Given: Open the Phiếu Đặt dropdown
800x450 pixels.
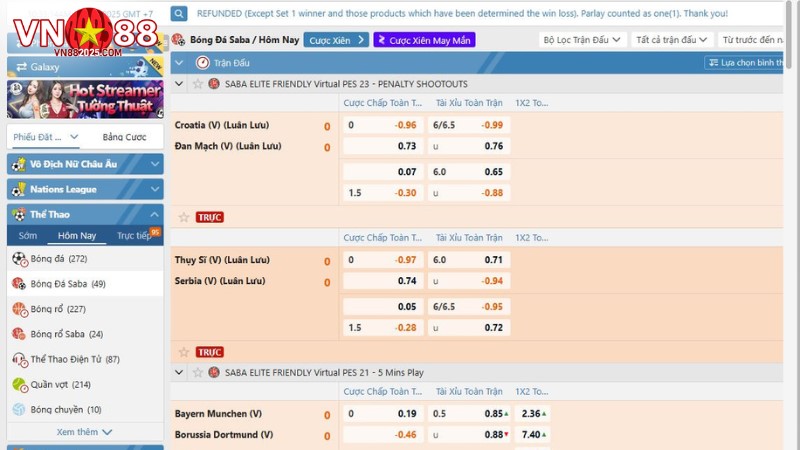Looking at the screenshot, I should [45, 137].
